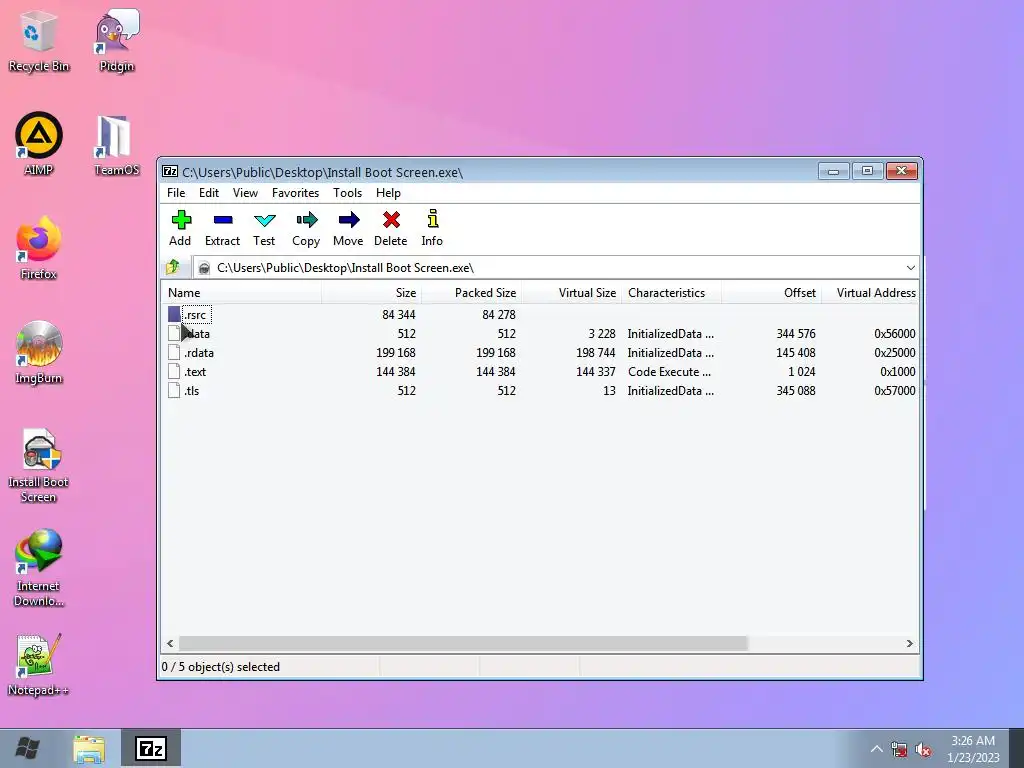The image size is (1024, 768).
Task: Sort by Offset column header
Action: pos(771,293)
